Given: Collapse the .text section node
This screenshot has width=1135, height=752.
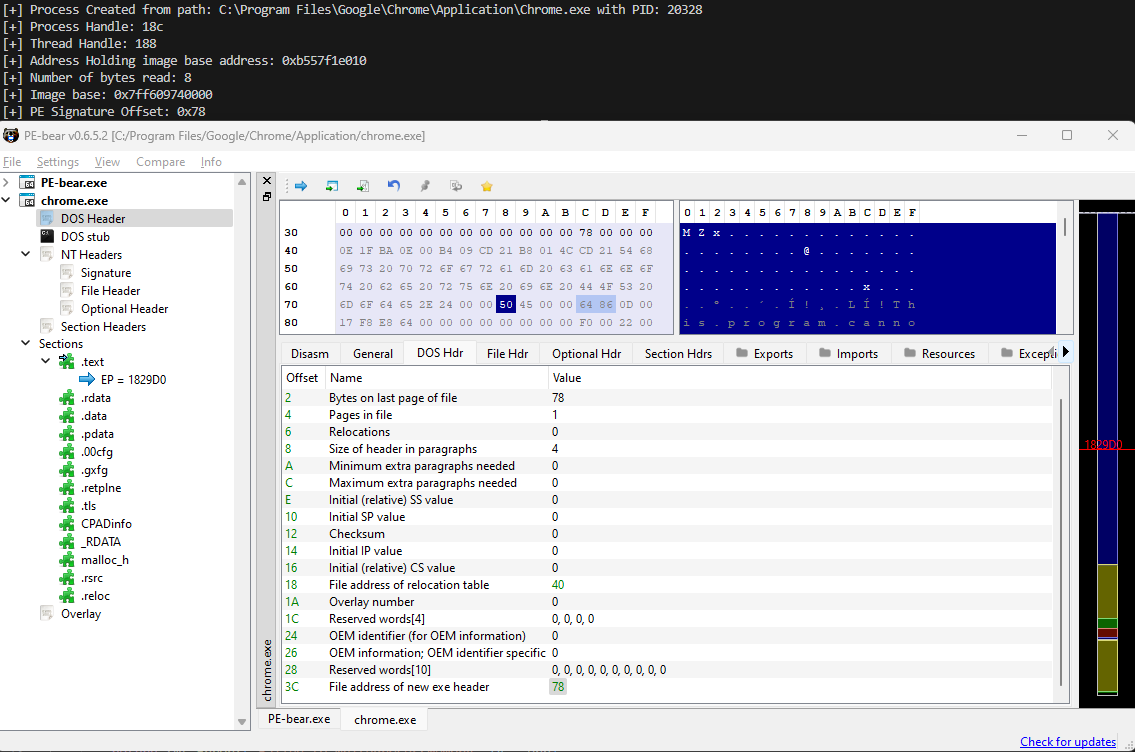Looking at the screenshot, I should [45, 362].
